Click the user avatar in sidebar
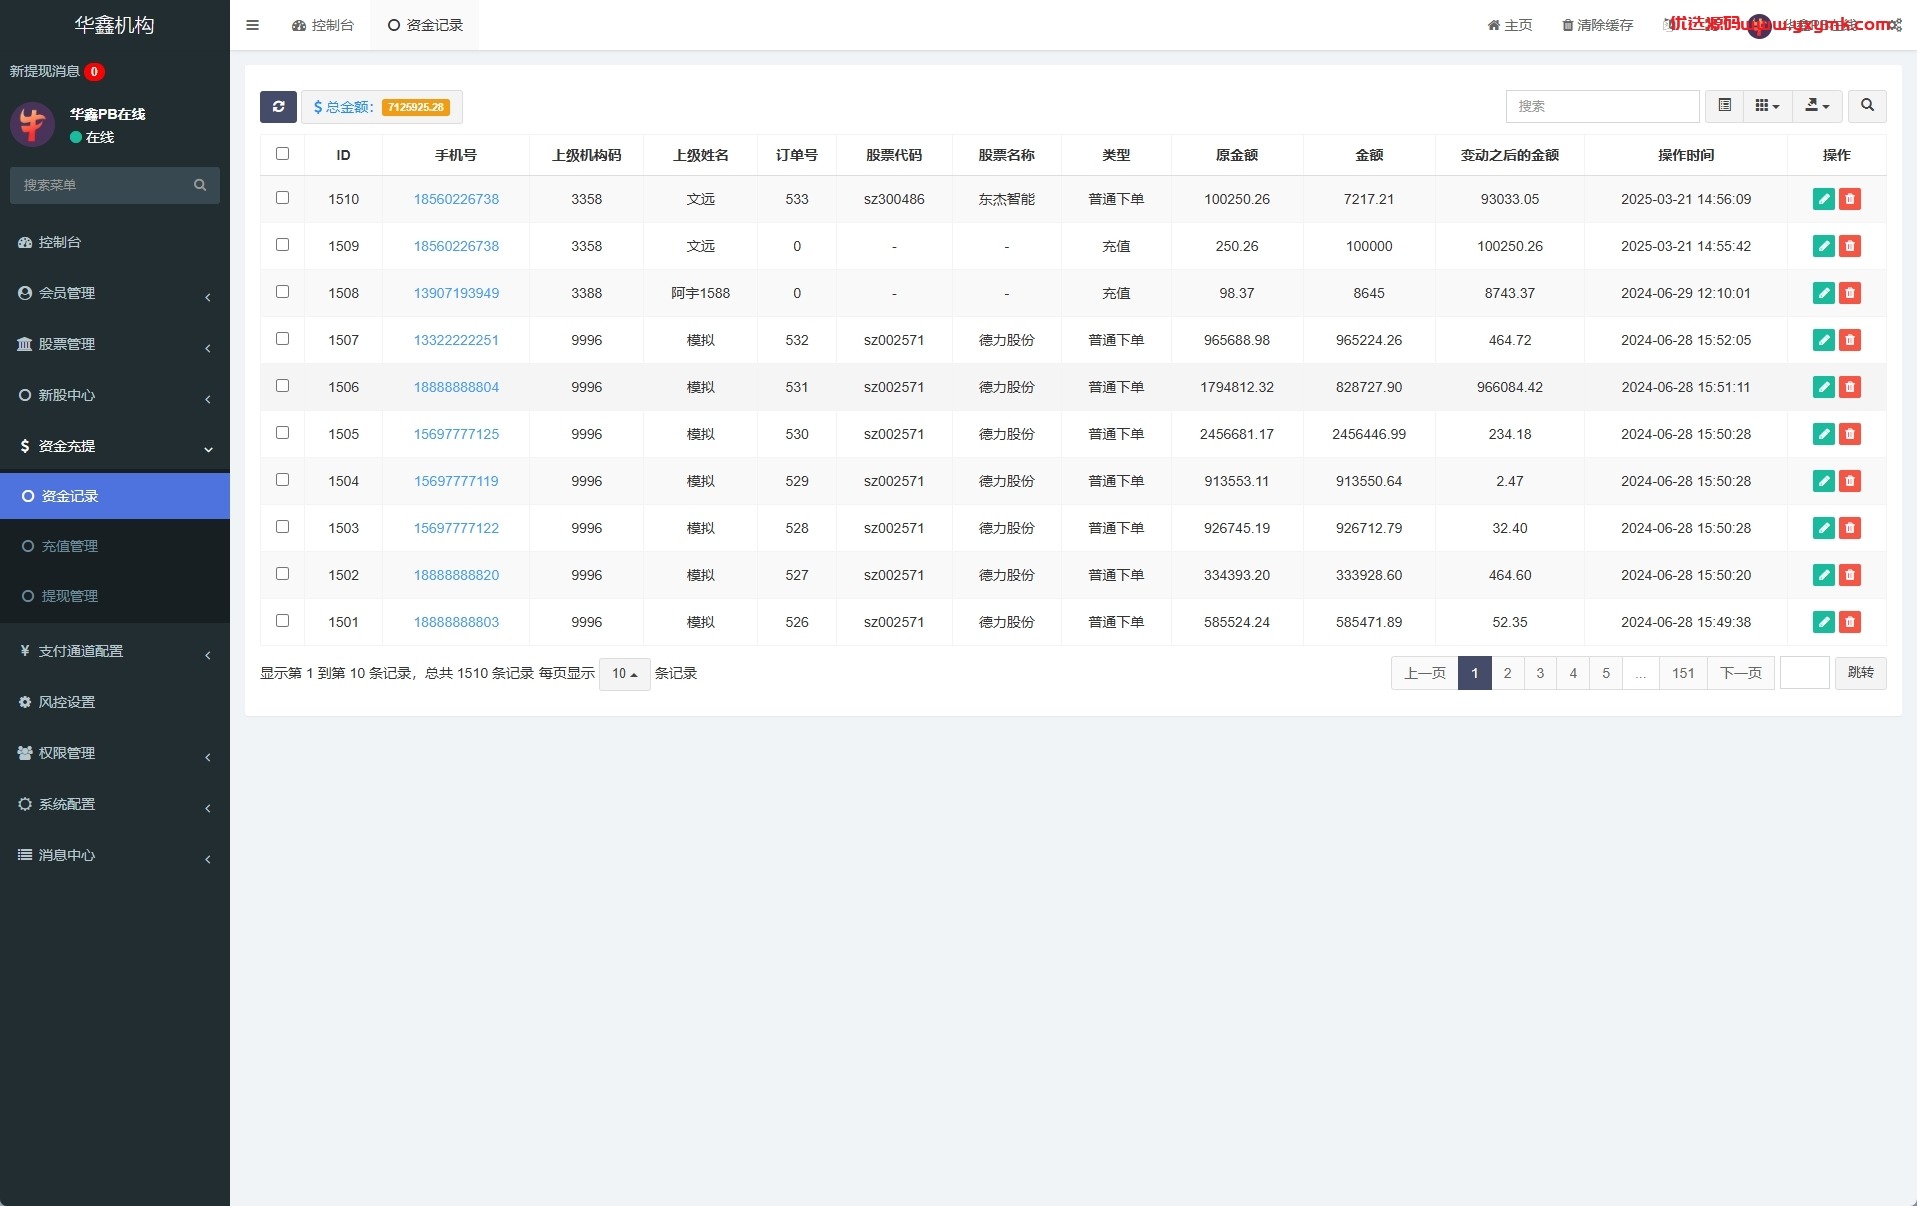The image size is (1917, 1206). pos(32,125)
